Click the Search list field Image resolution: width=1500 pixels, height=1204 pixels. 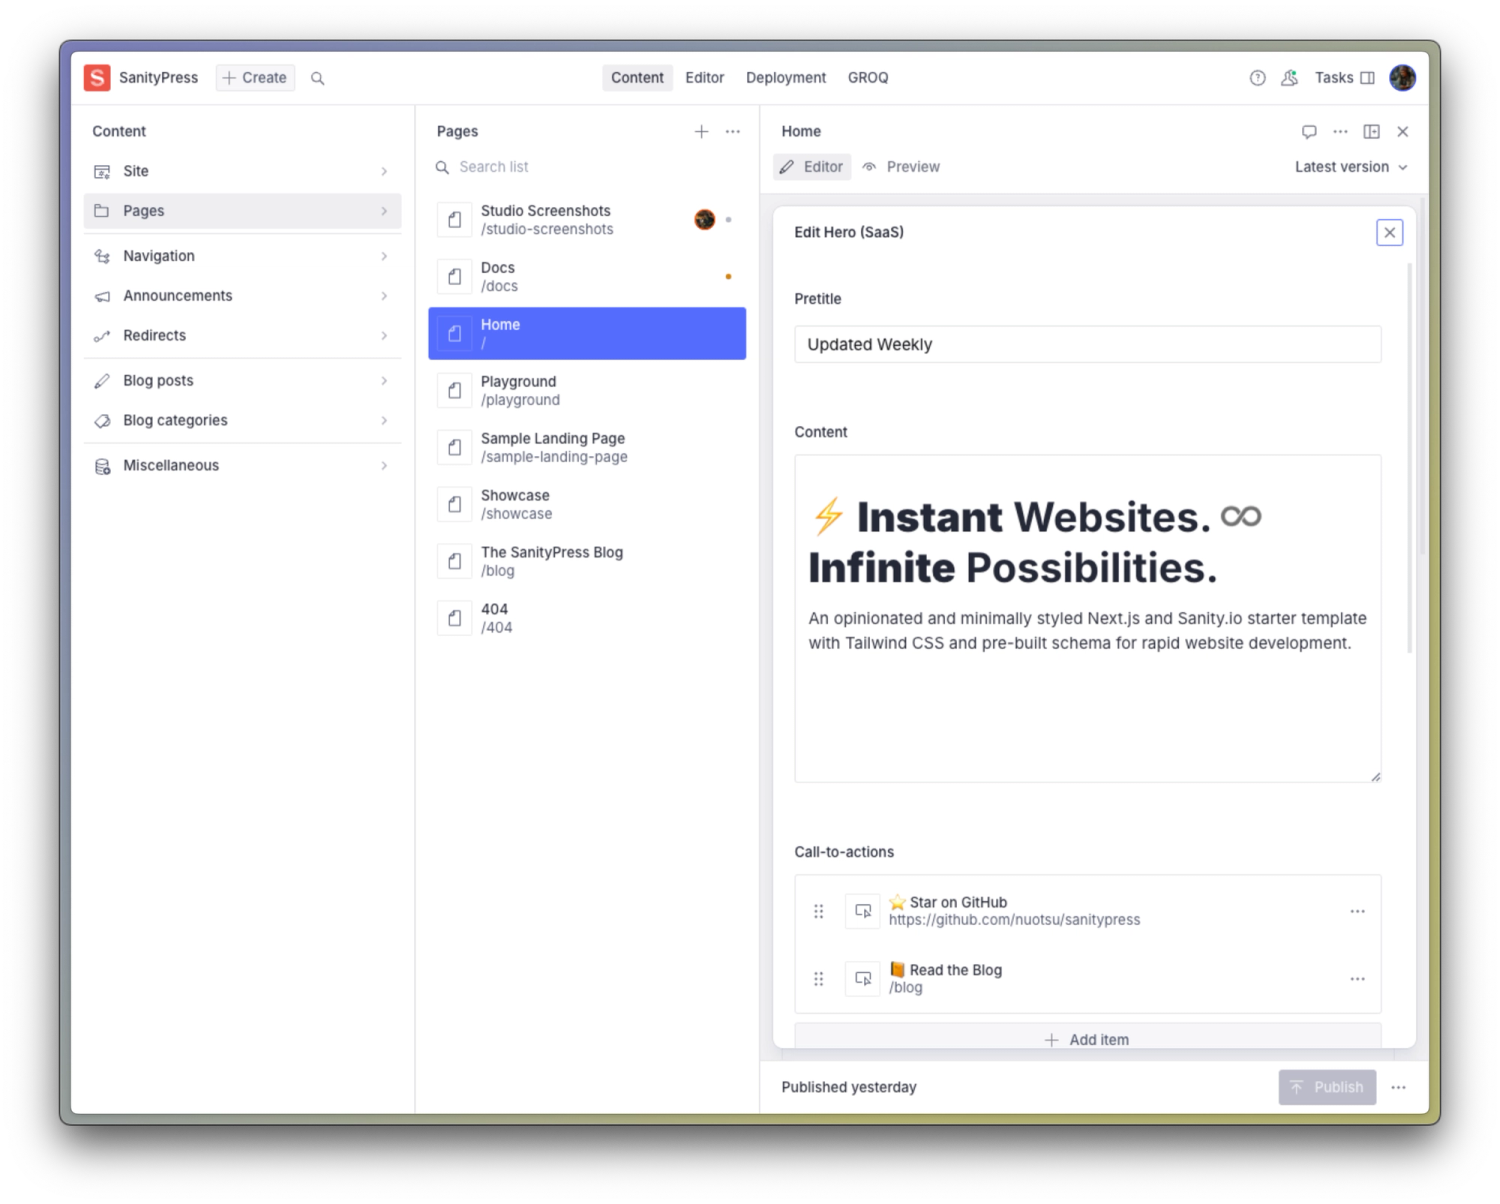[x=587, y=167]
